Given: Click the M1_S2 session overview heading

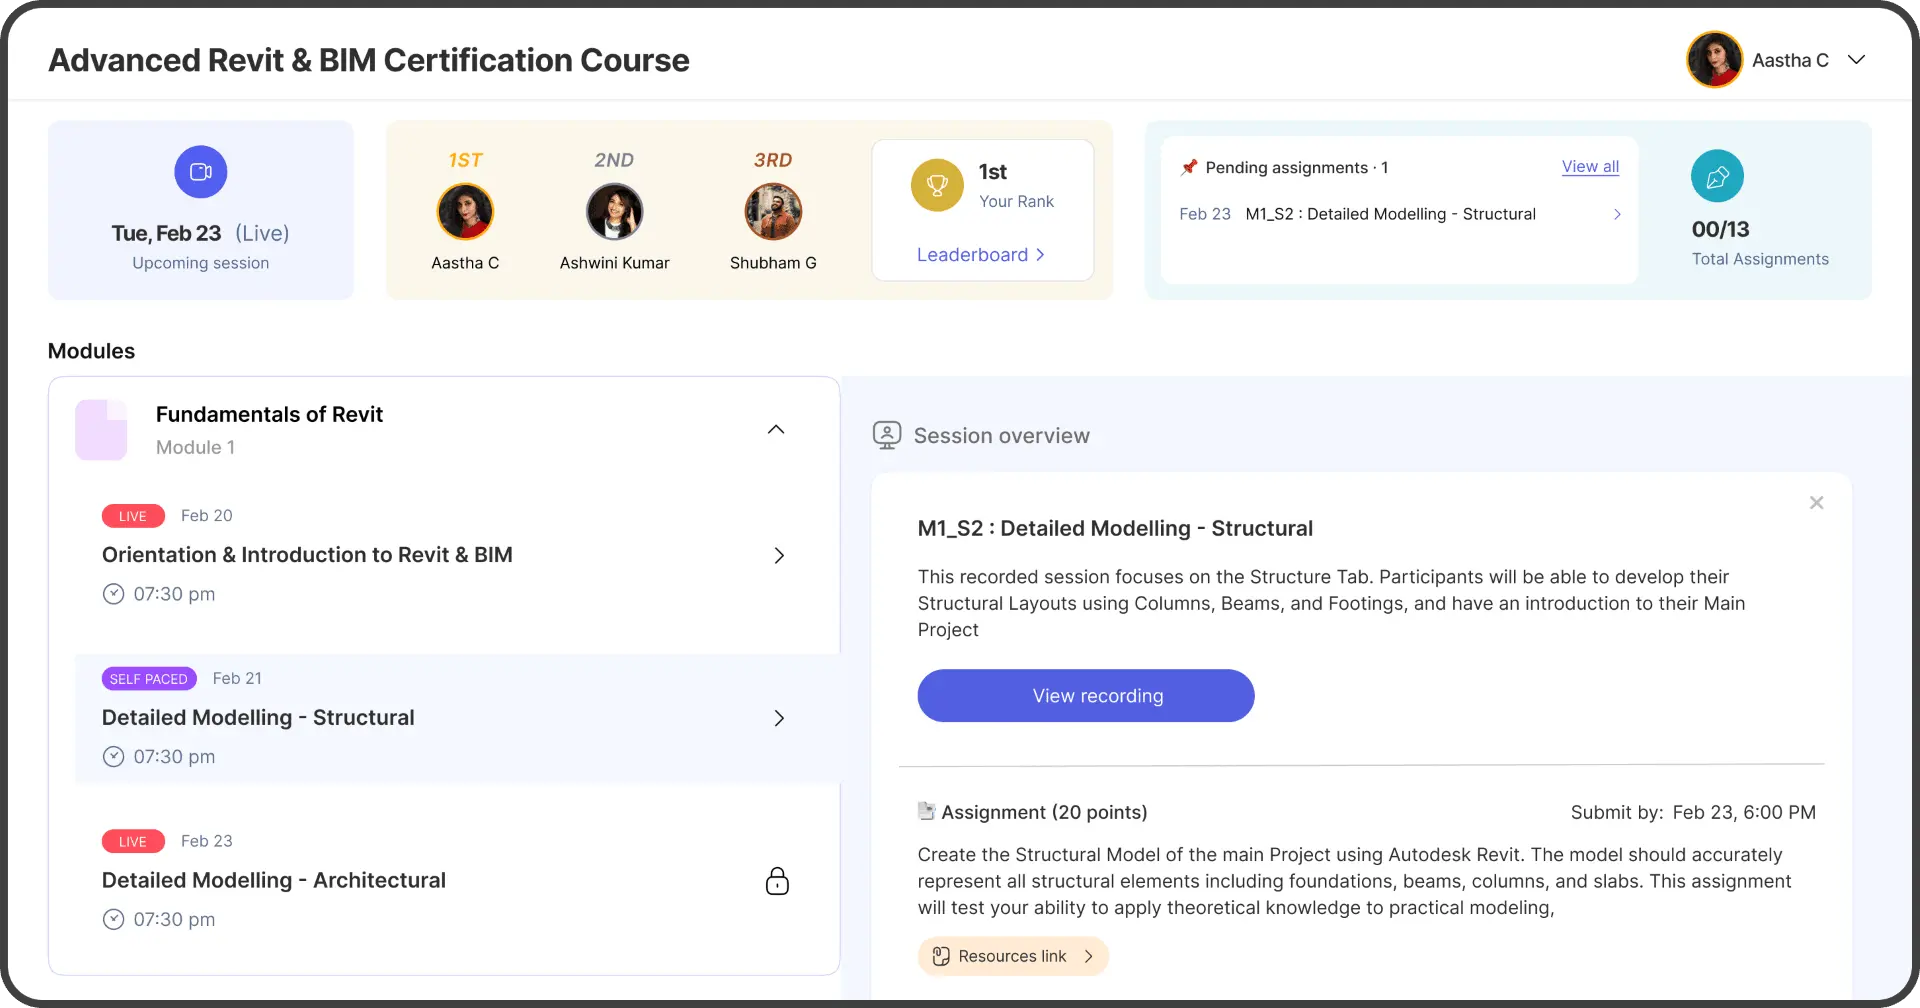Looking at the screenshot, I should pos(1115,528).
